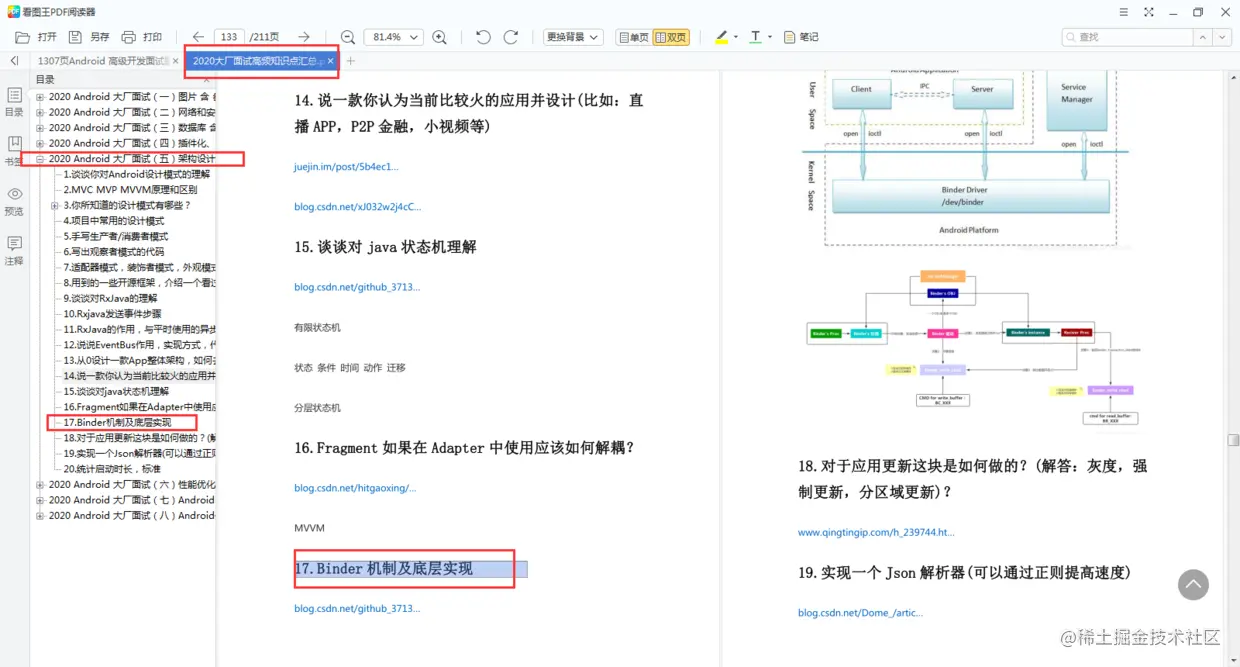Go to next page with right arrow
The image size is (1240, 667).
point(305,37)
